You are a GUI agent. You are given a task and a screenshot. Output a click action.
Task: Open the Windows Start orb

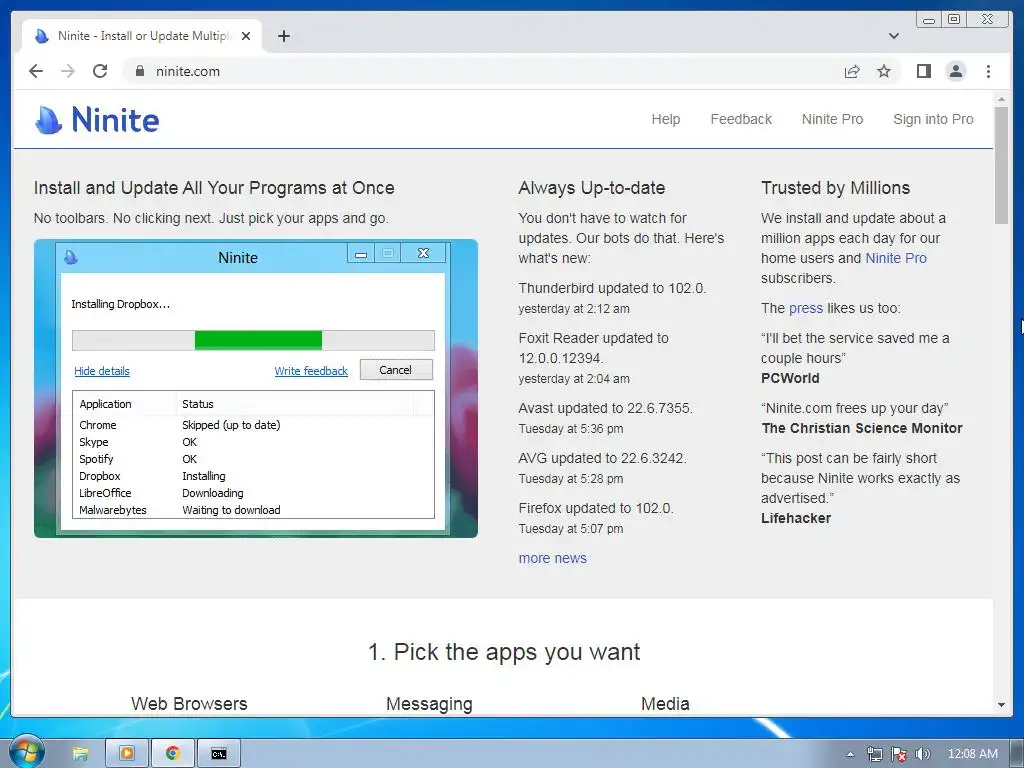26,752
